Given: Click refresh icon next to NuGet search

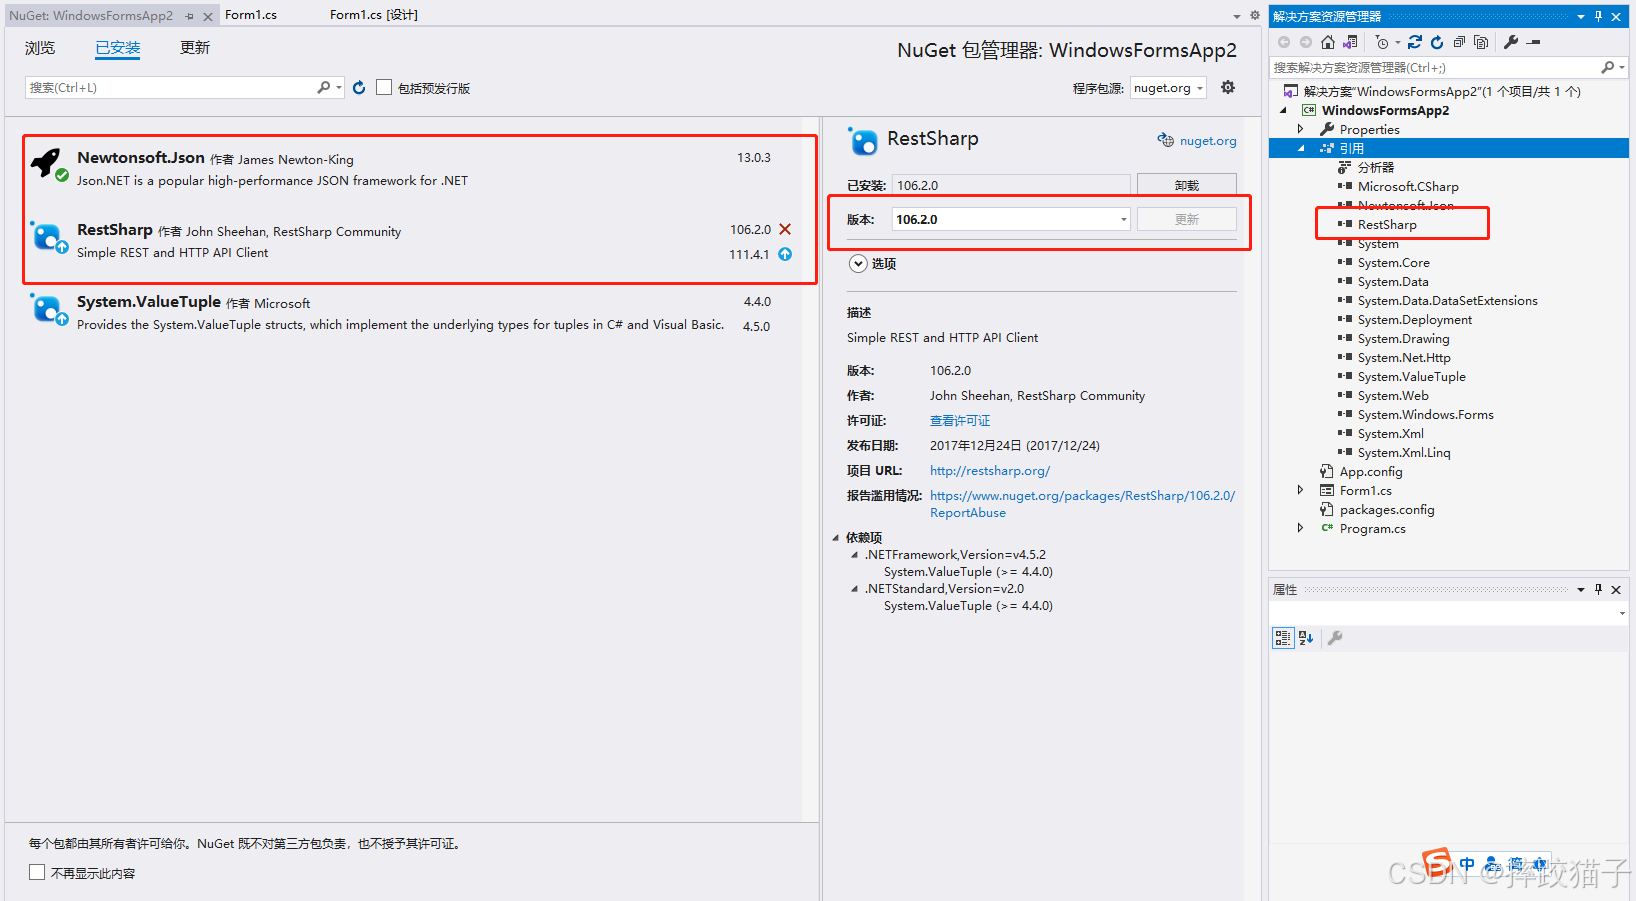Looking at the screenshot, I should click(359, 88).
